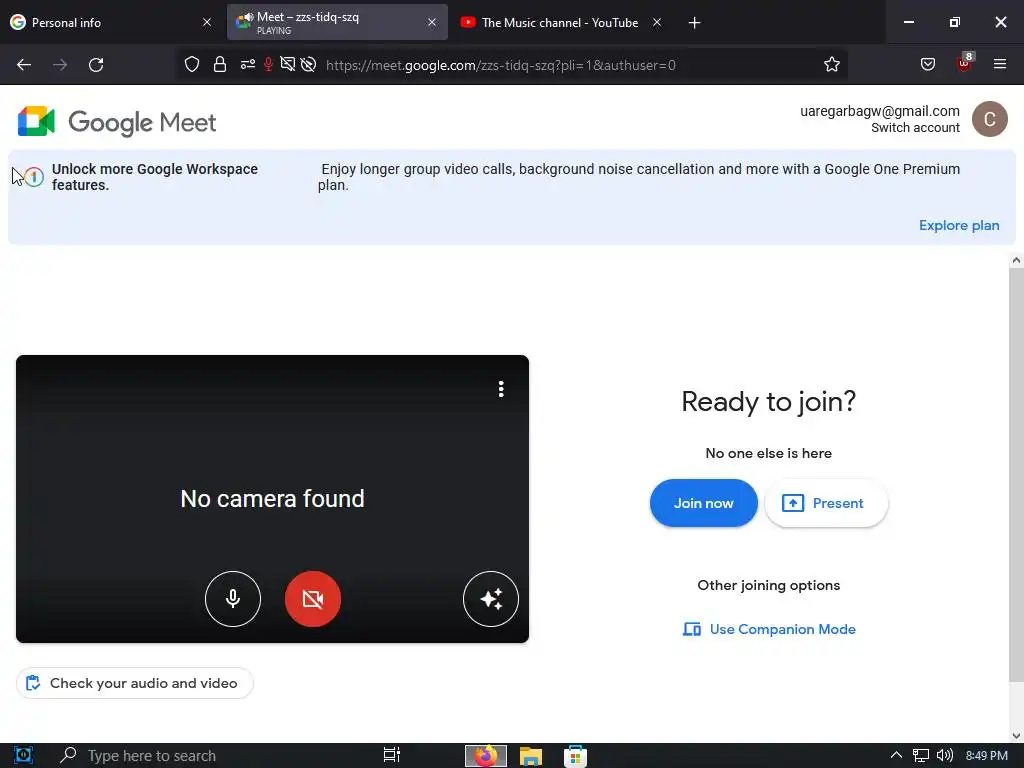1024x768 pixels.
Task: Click page scrollbar up arrow
Action: pos(1016,261)
